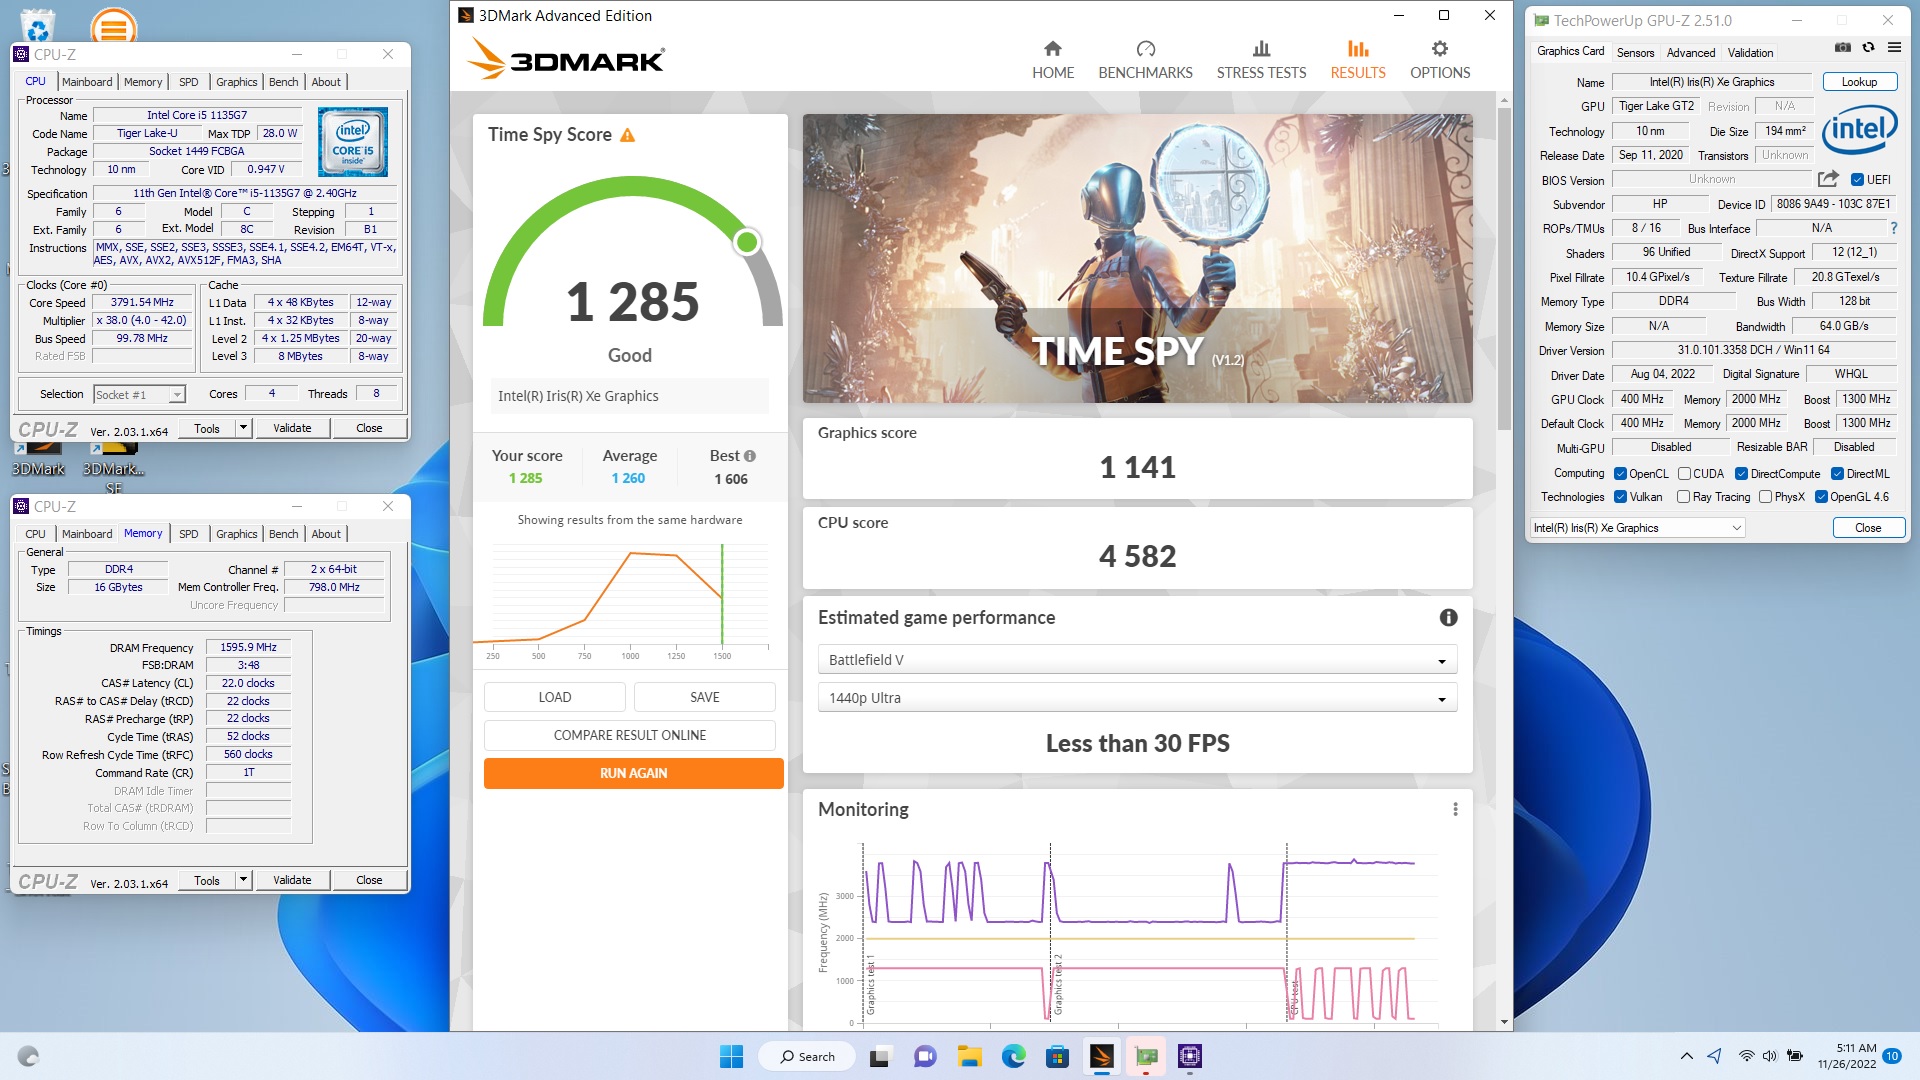Open GPU-Z hamburger menu
Viewport: 1920px width, 1080px height.
(1894, 48)
